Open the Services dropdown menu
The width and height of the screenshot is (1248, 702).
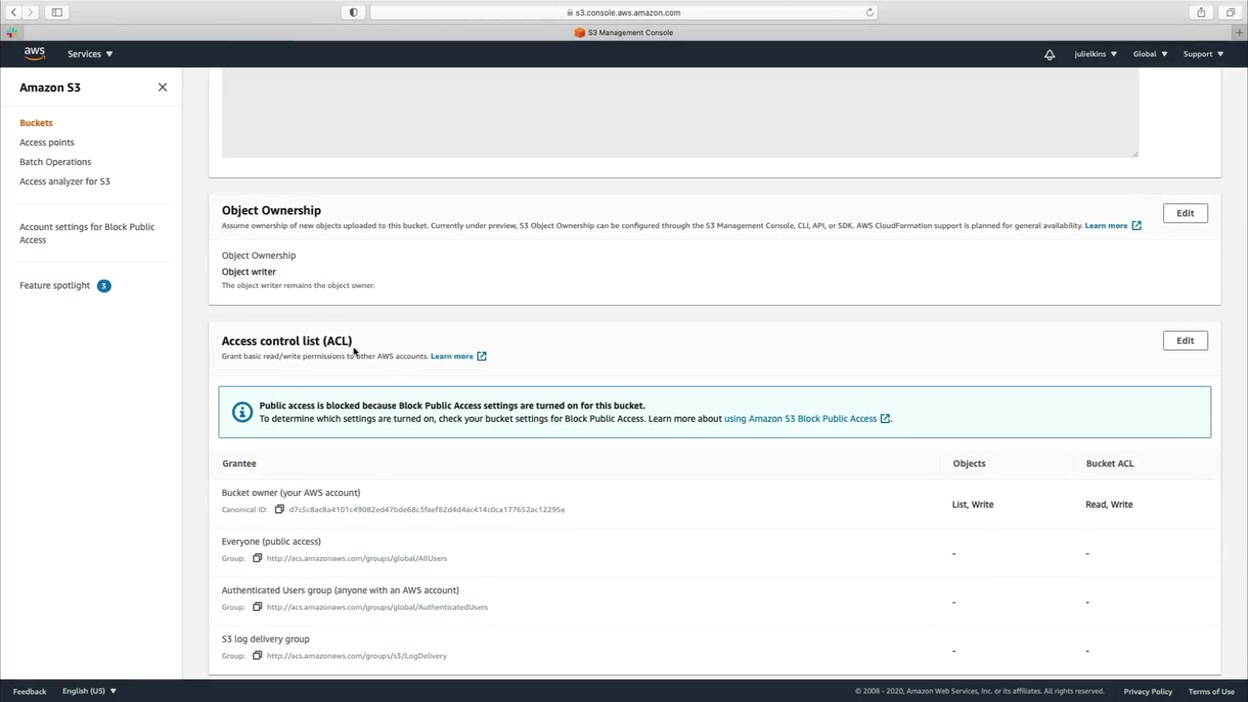(x=90, y=54)
